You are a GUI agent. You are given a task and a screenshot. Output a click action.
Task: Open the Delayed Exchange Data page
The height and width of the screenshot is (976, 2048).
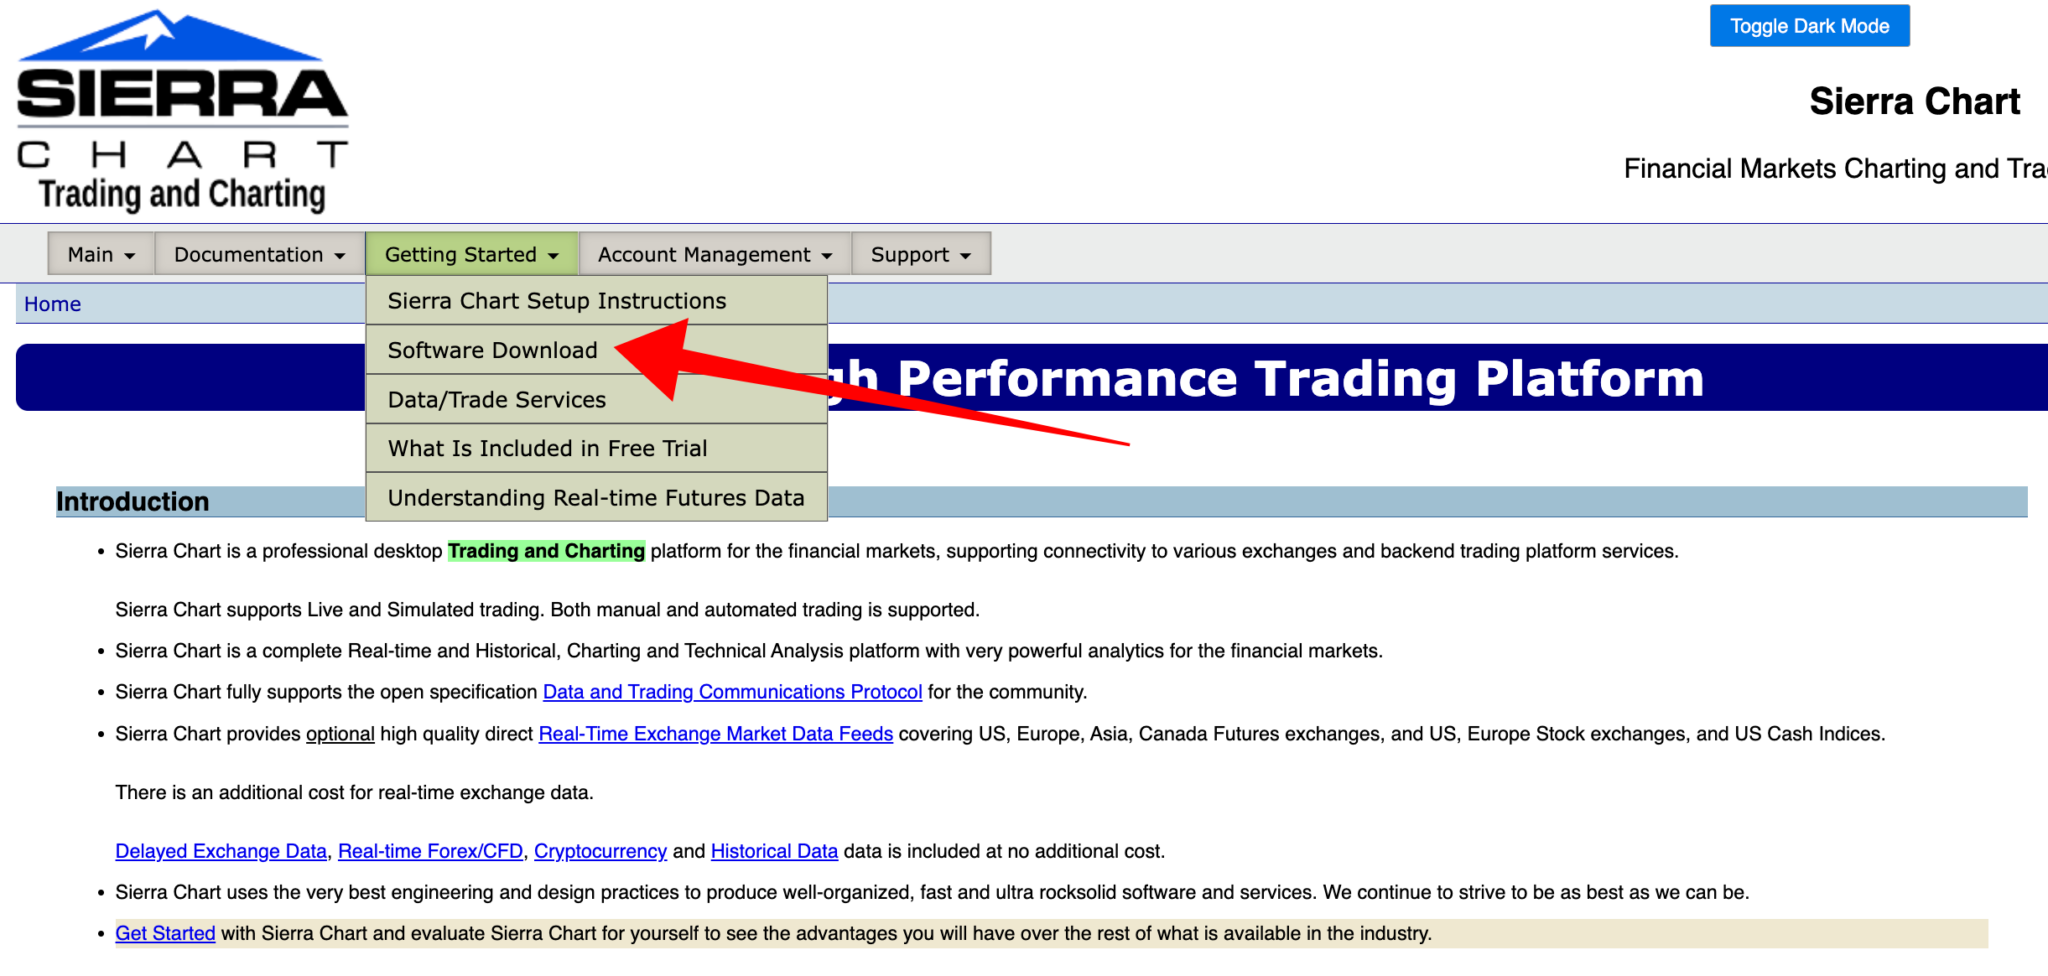(220, 850)
